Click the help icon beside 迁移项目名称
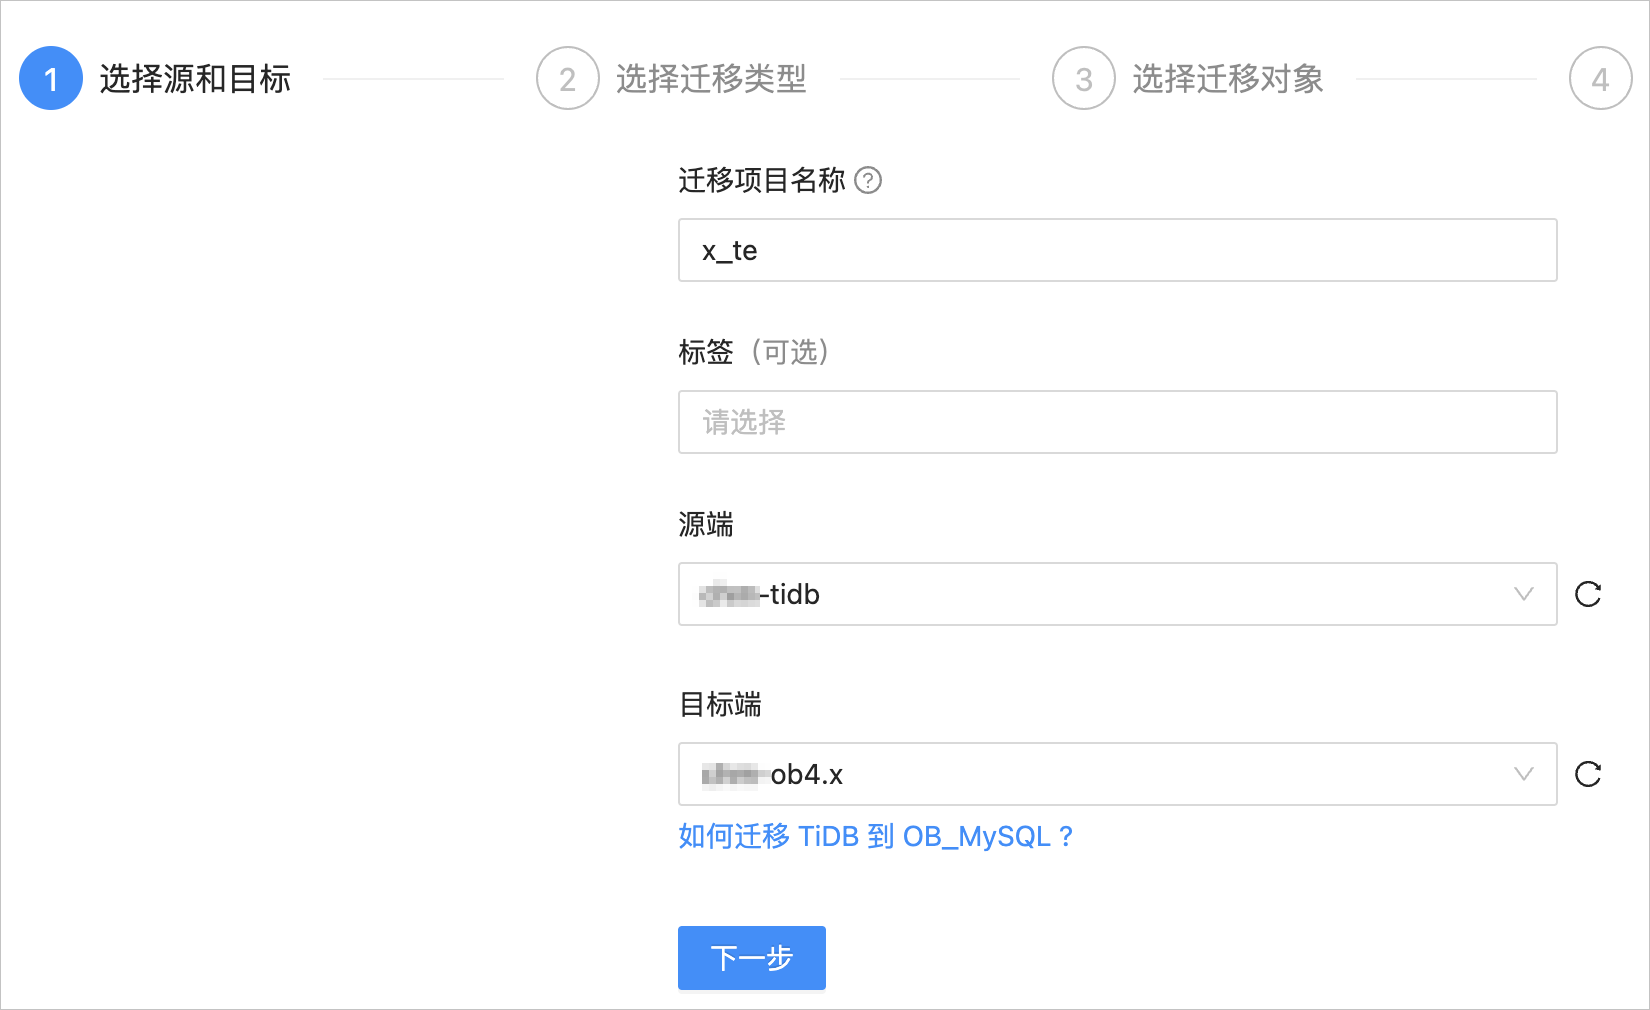Image resolution: width=1650 pixels, height=1010 pixels. tap(869, 181)
